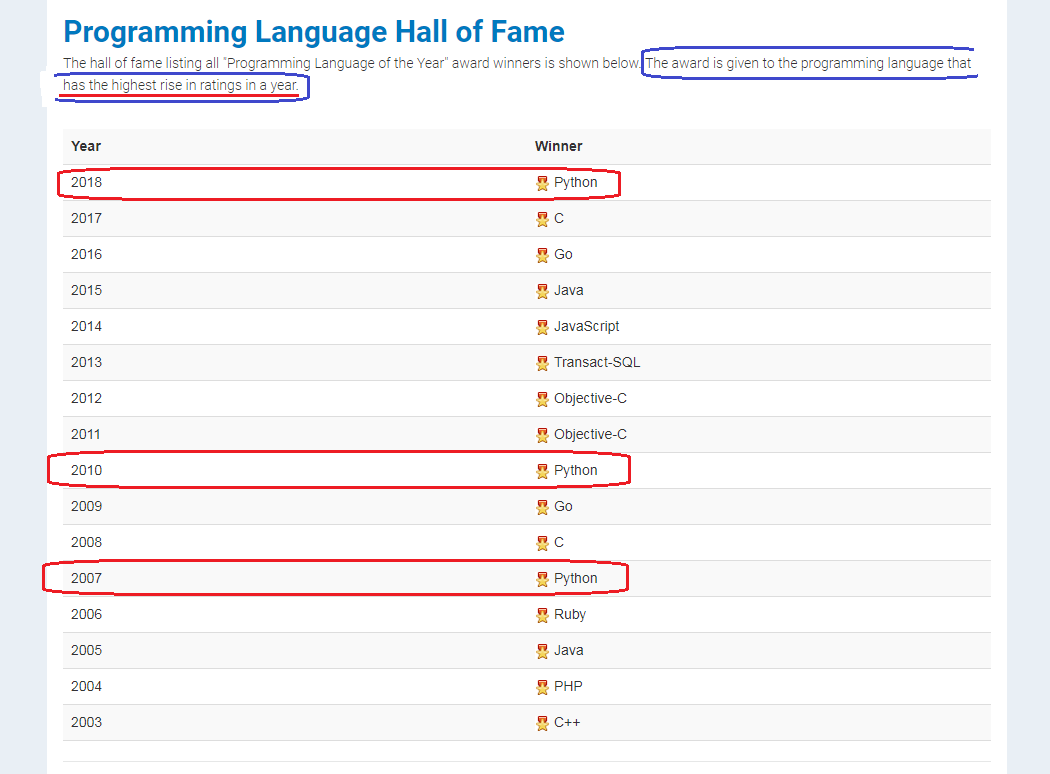Select the year cell 2012
Screen dimensions: 1050x774
coord(86,398)
